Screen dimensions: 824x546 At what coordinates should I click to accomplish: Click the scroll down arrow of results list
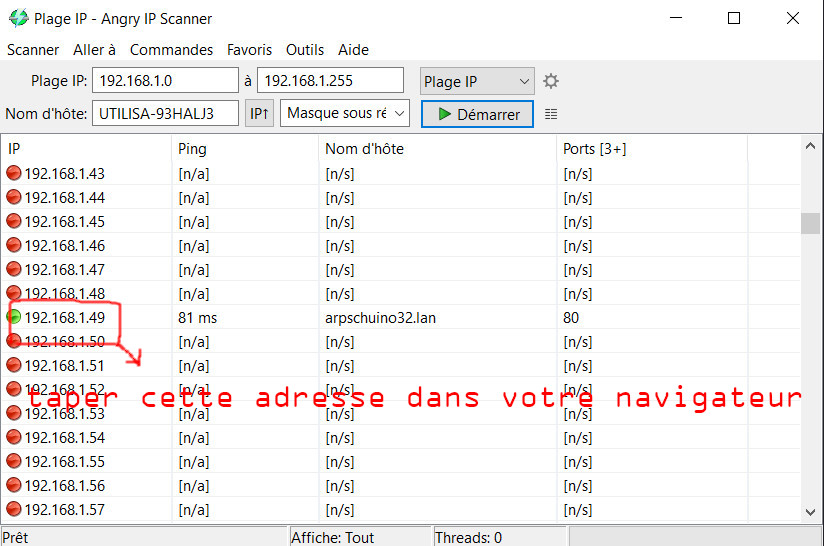click(810, 511)
